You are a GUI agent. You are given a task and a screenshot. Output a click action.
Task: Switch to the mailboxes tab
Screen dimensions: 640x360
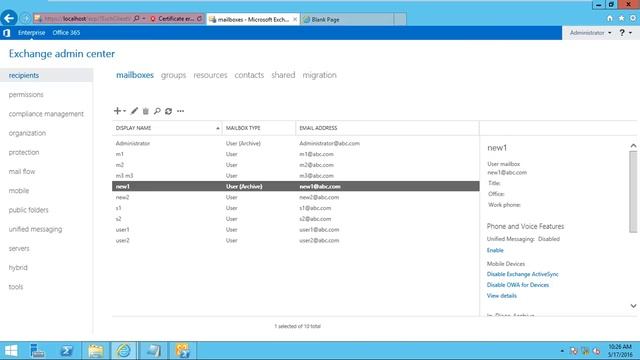[x=135, y=75]
